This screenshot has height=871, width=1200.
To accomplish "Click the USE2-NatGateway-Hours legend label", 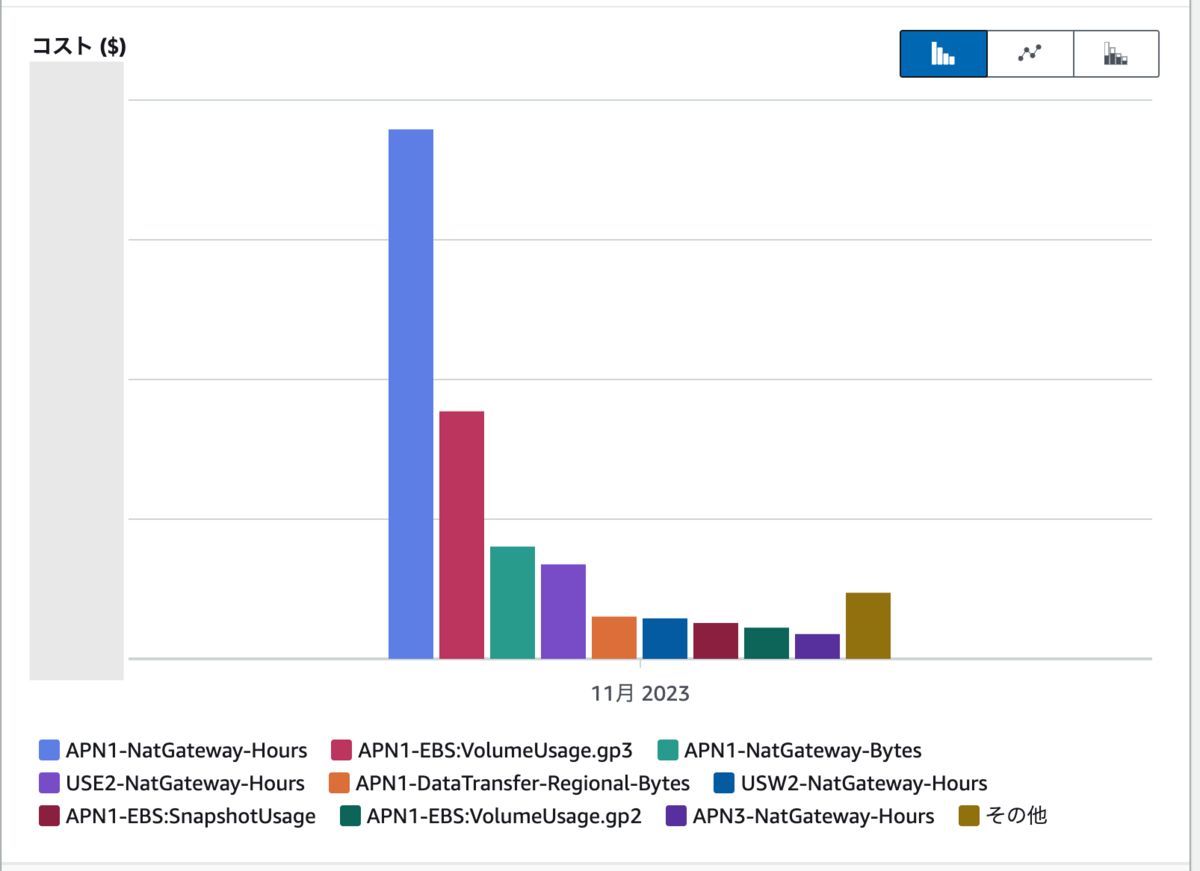I will (x=185, y=783).
